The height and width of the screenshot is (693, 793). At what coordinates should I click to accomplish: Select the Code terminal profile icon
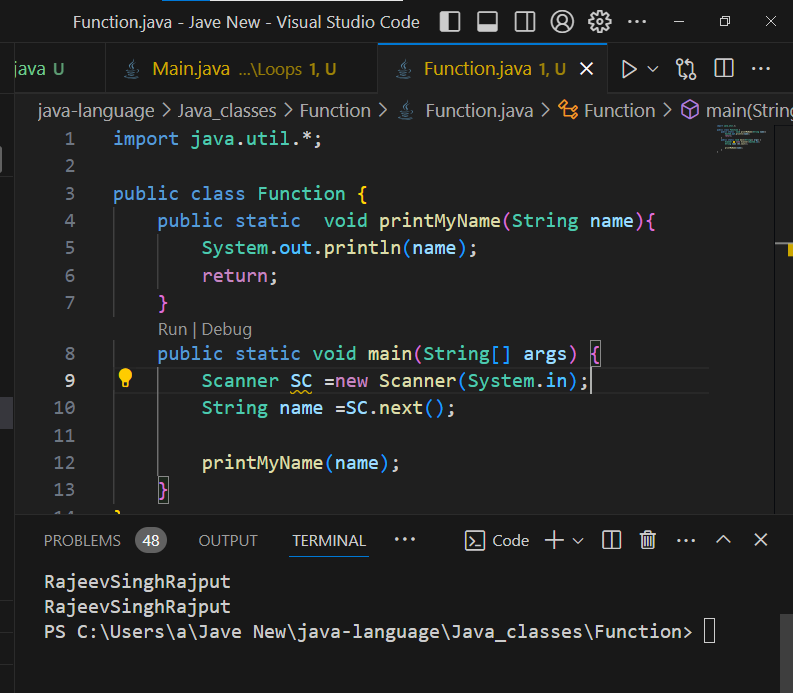[x=474, y=541]
